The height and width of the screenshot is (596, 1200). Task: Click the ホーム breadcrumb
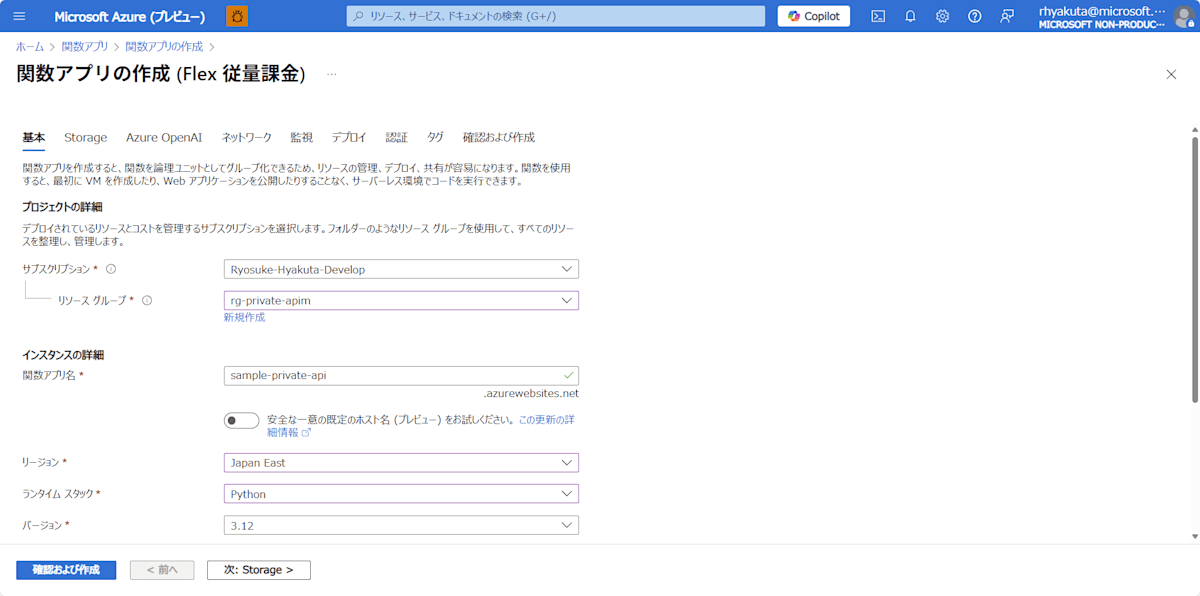click(x=30, y=46)
